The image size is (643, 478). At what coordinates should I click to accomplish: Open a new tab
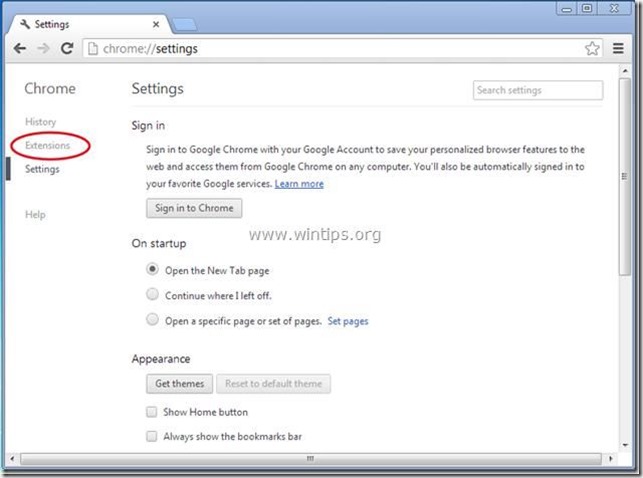(x=185, y=25)
